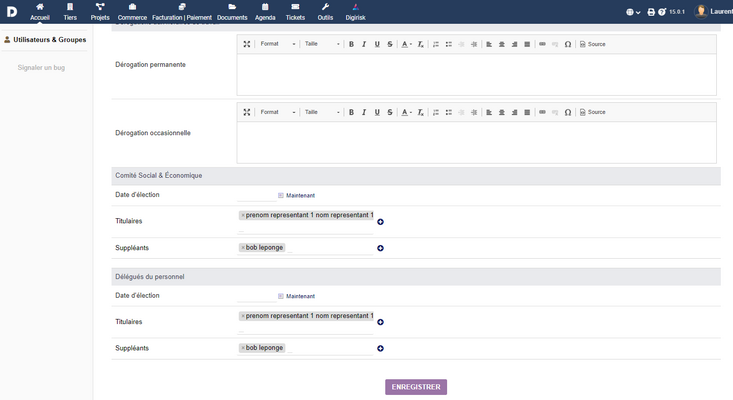The image size is (733, 400).
Task: Open Format dropdown in Dérogation permanente editor
Action: coord(278,44)
